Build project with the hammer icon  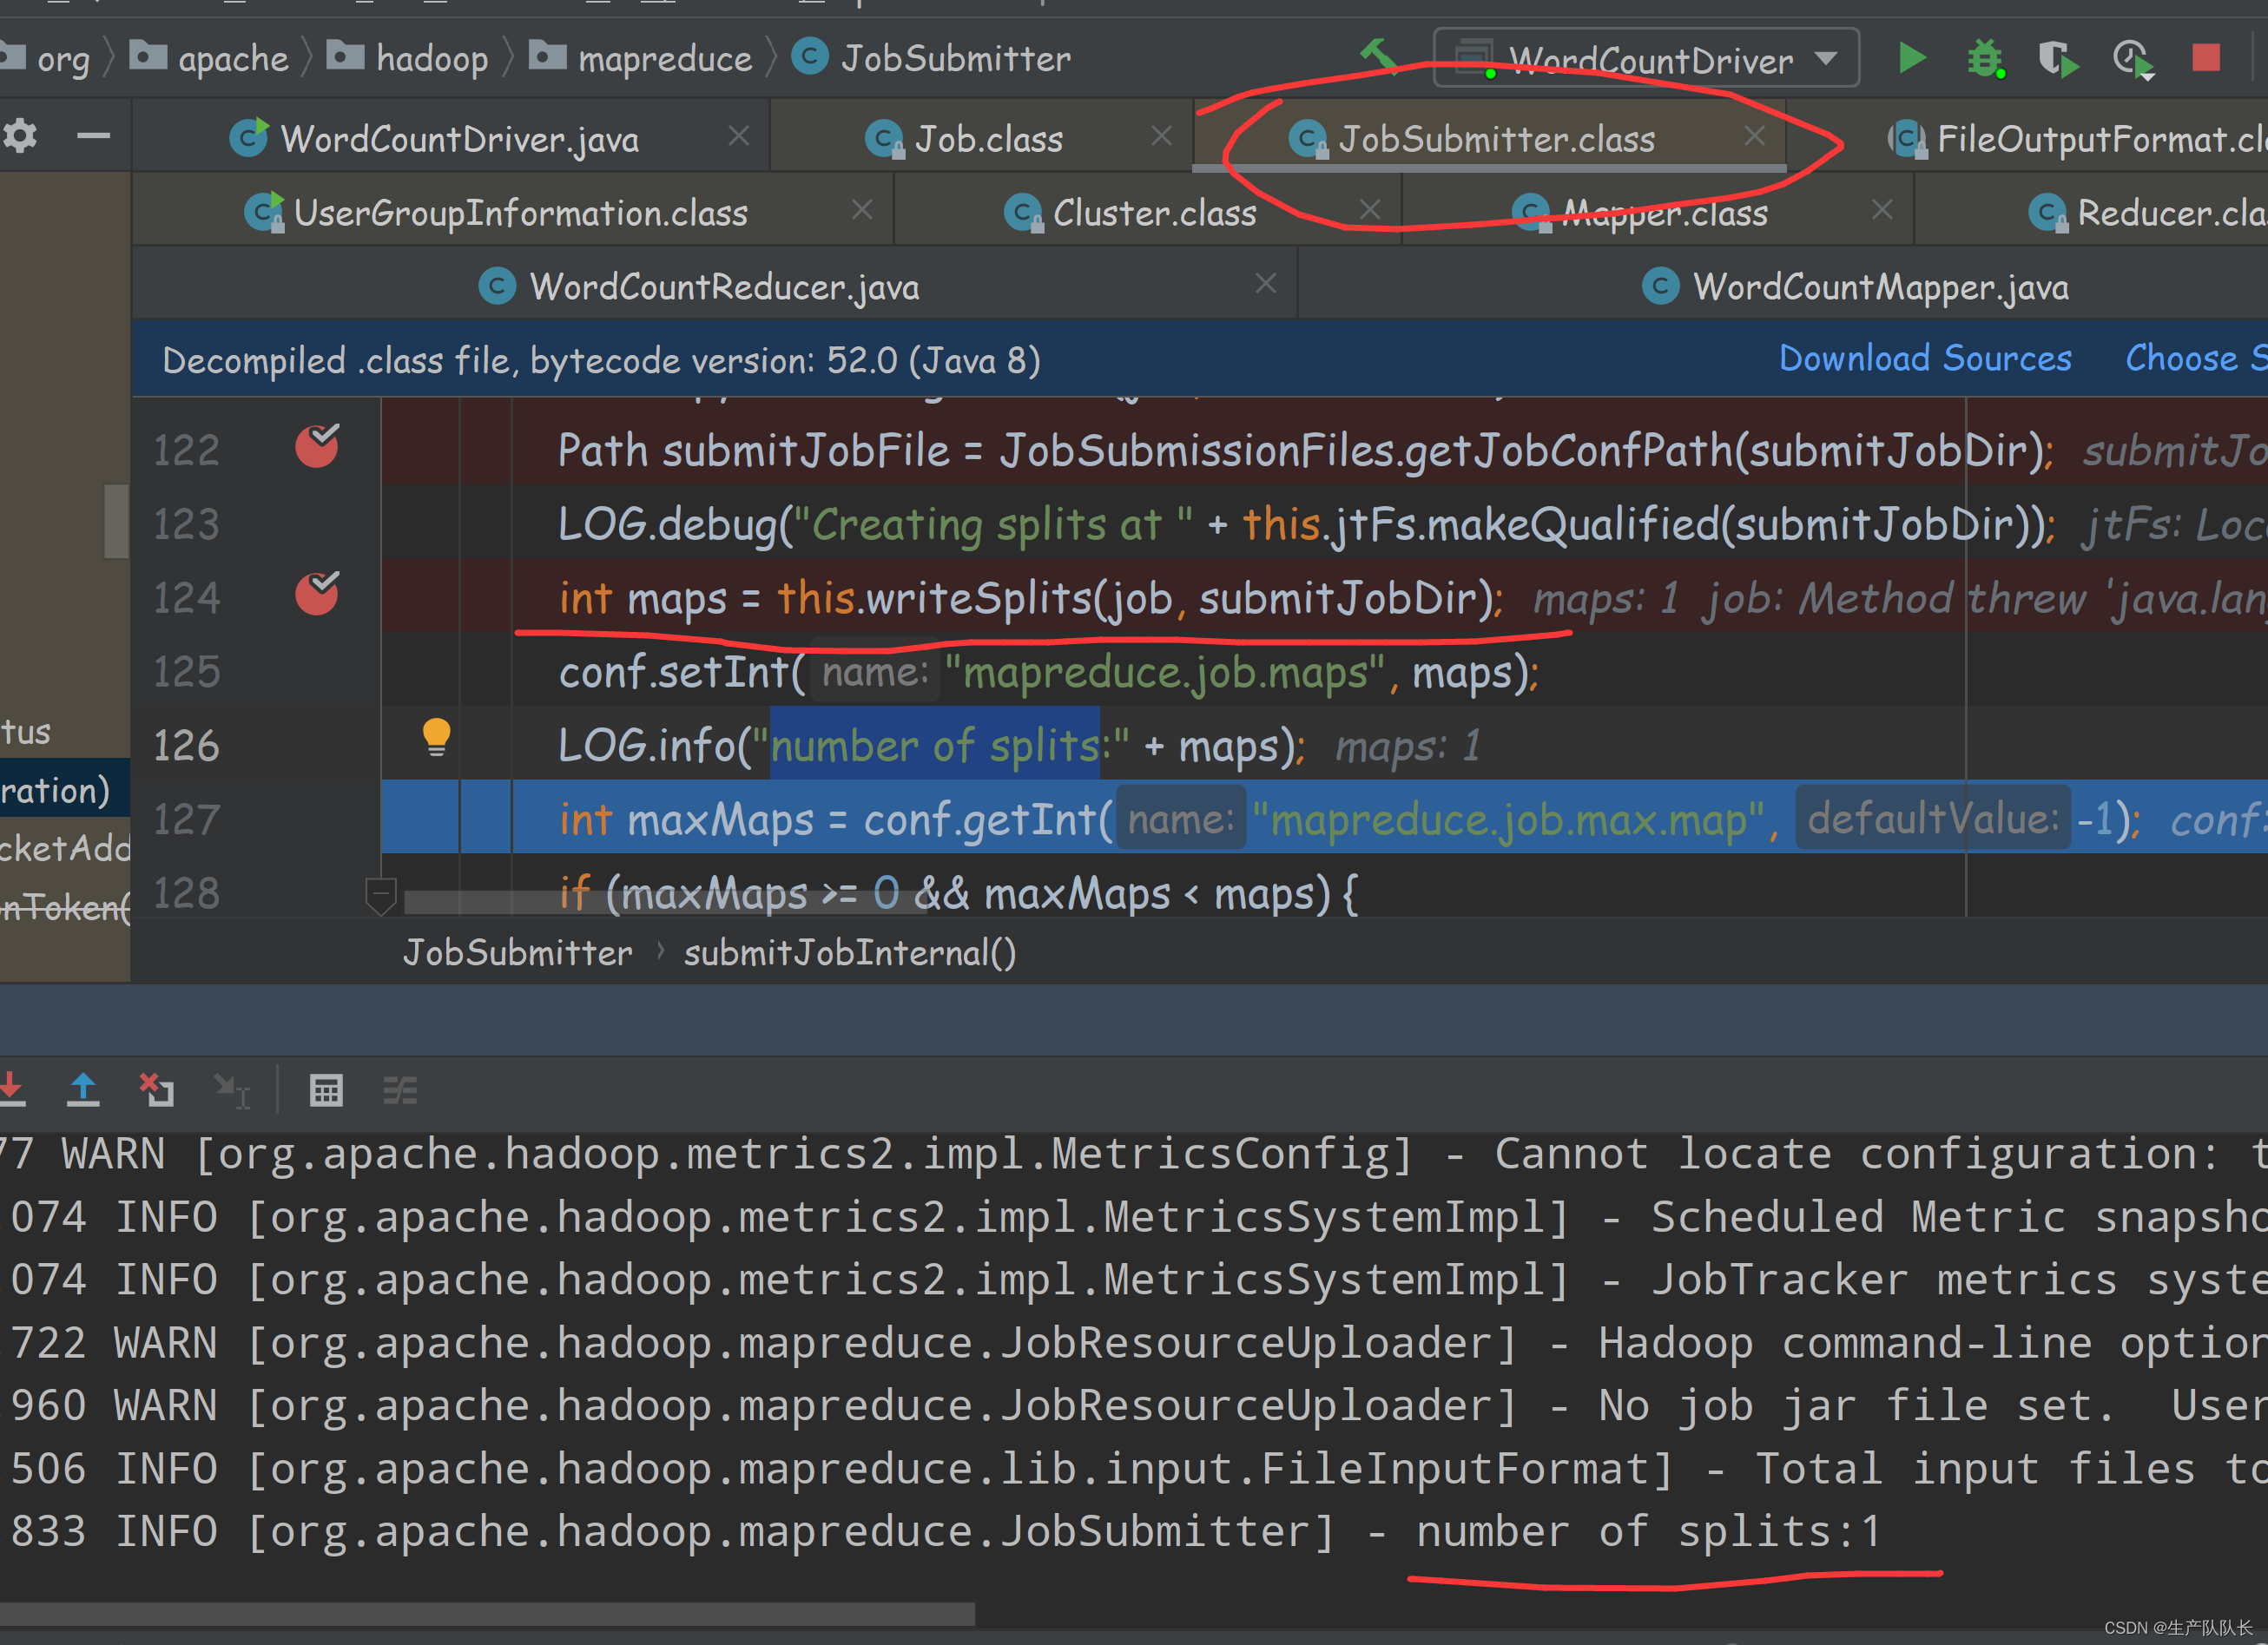pyautogui.click(x=1380, y=56)
